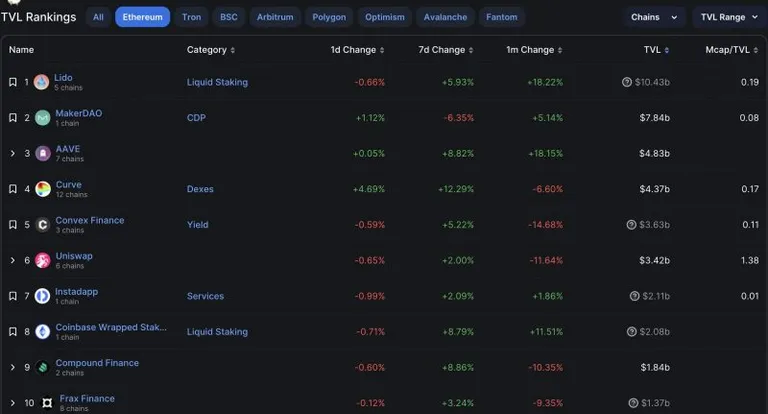Screen dimensions: 768x414
Task: Click the Uniswap pink unicorn icon
Action: coord(43,260)
